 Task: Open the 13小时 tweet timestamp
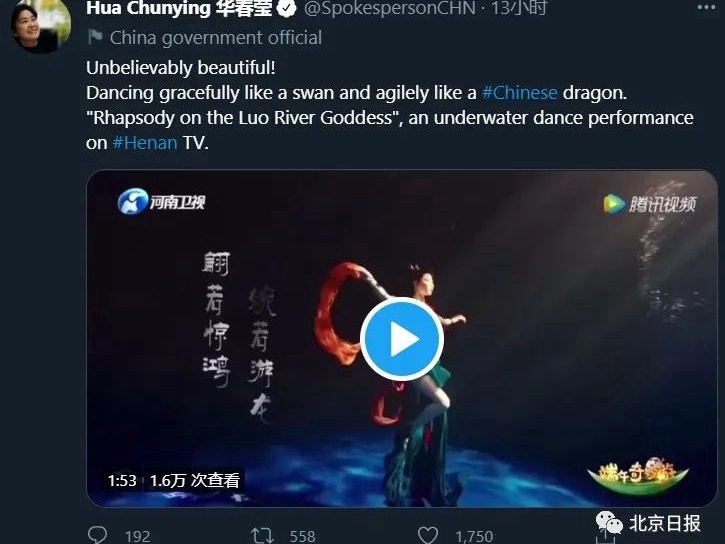tap(519, 8)
